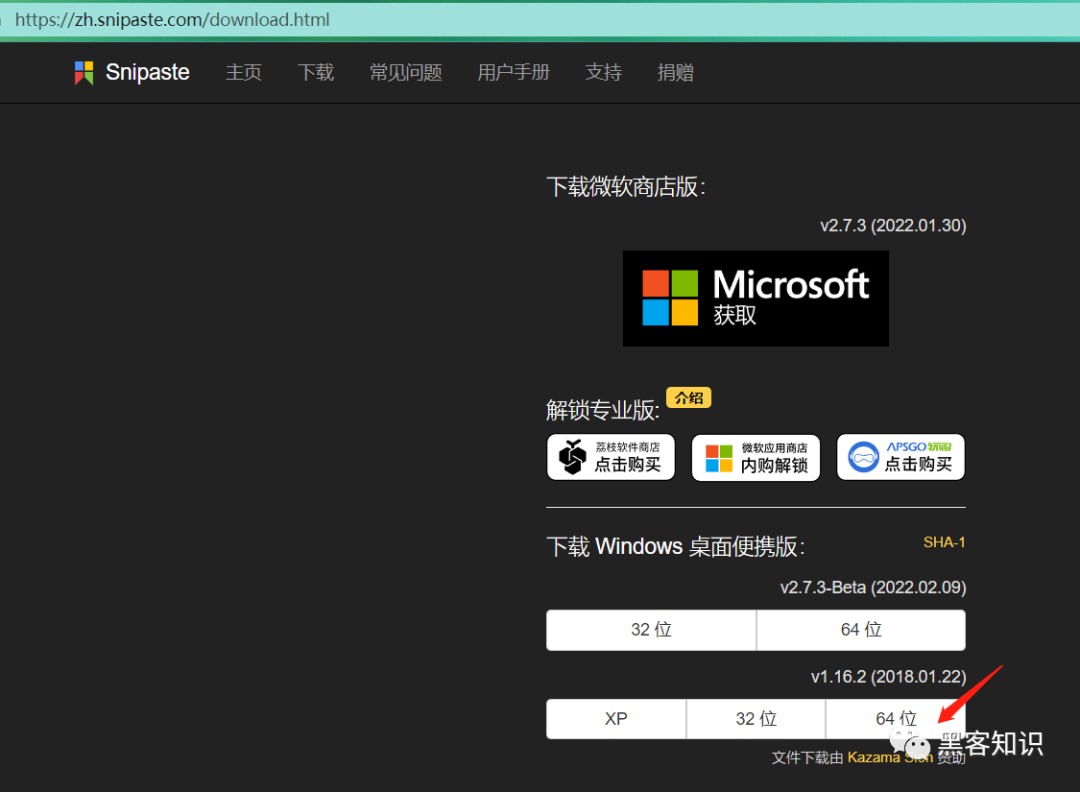Viewport: 1080px width, 792px height.
Task: Click the 下载微软商店版 heading
Action: point(625,187)
